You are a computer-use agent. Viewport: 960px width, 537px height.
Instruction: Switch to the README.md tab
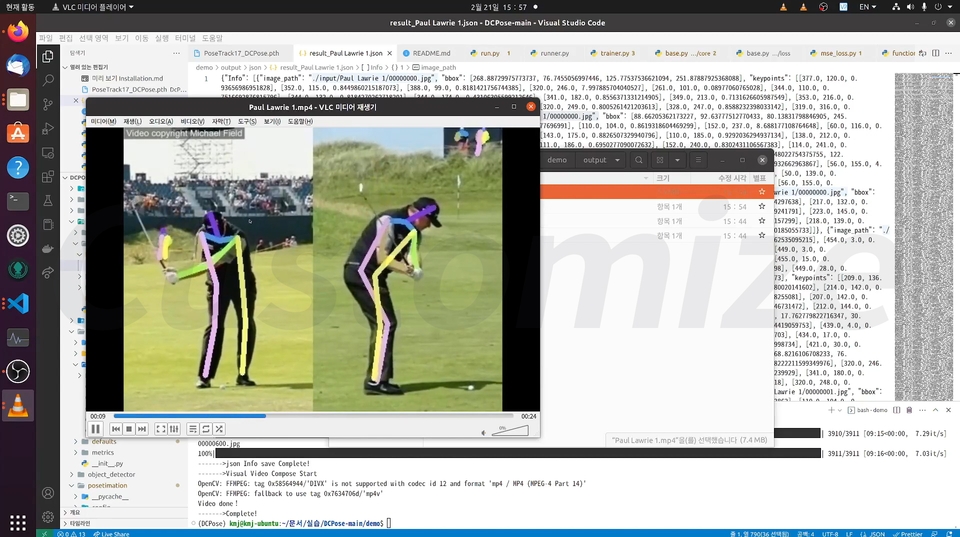427,53
